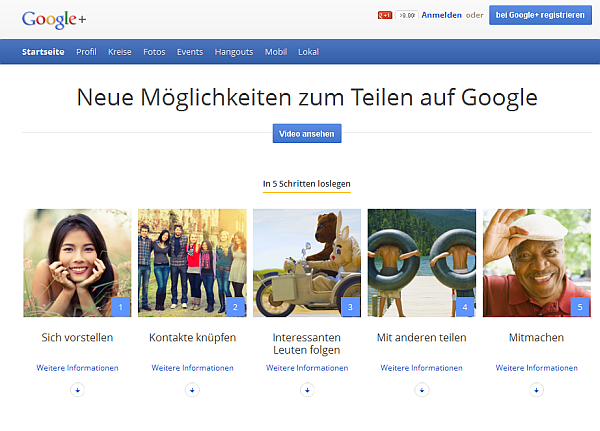
Task: Open the Lokal tab
Action: [308, 52]
